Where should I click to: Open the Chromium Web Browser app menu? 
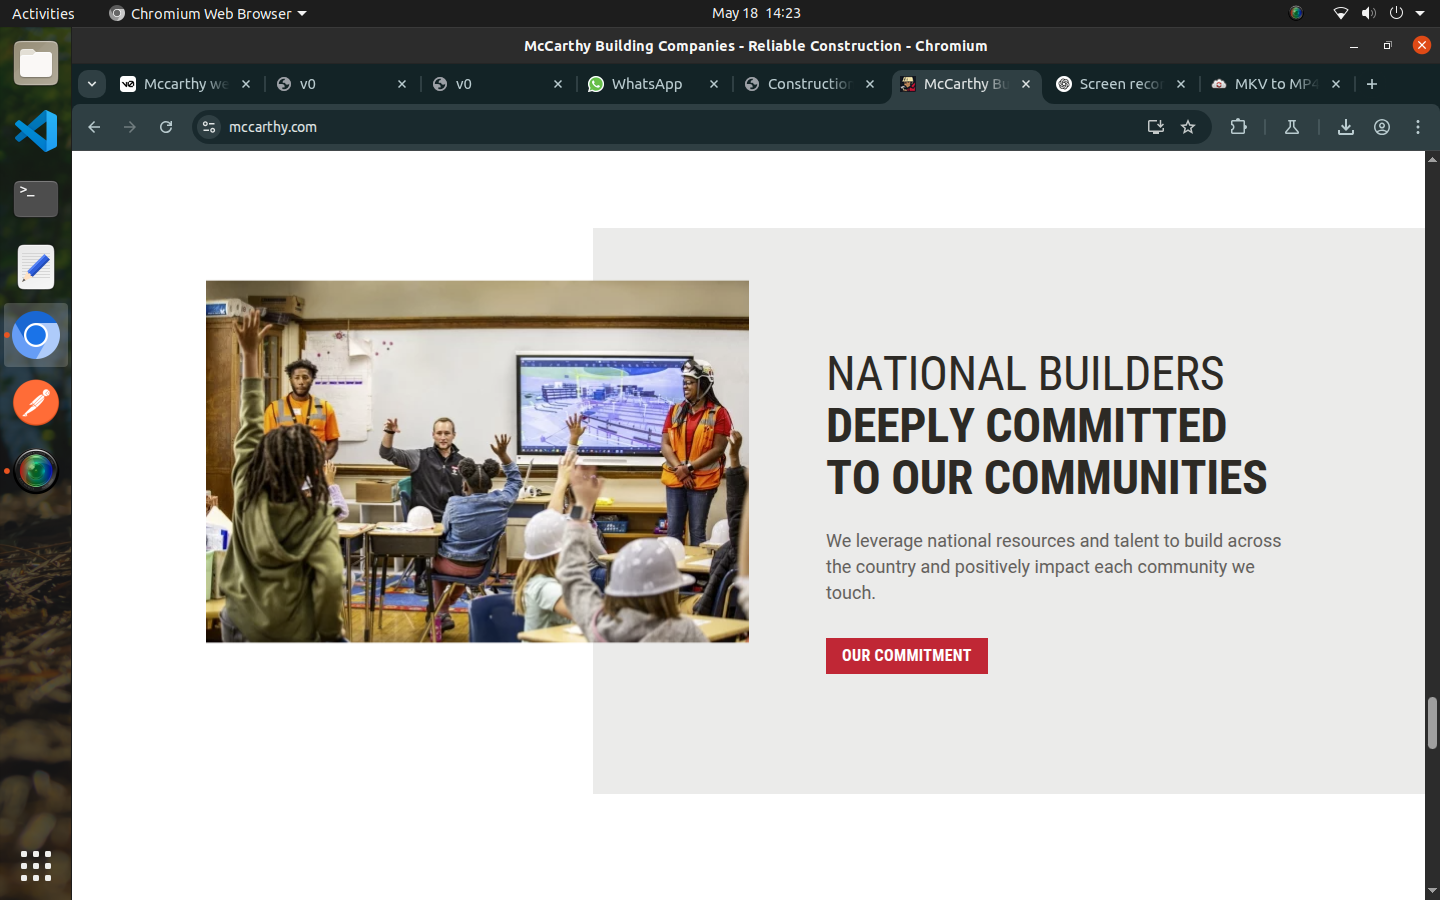coord(207,13)
